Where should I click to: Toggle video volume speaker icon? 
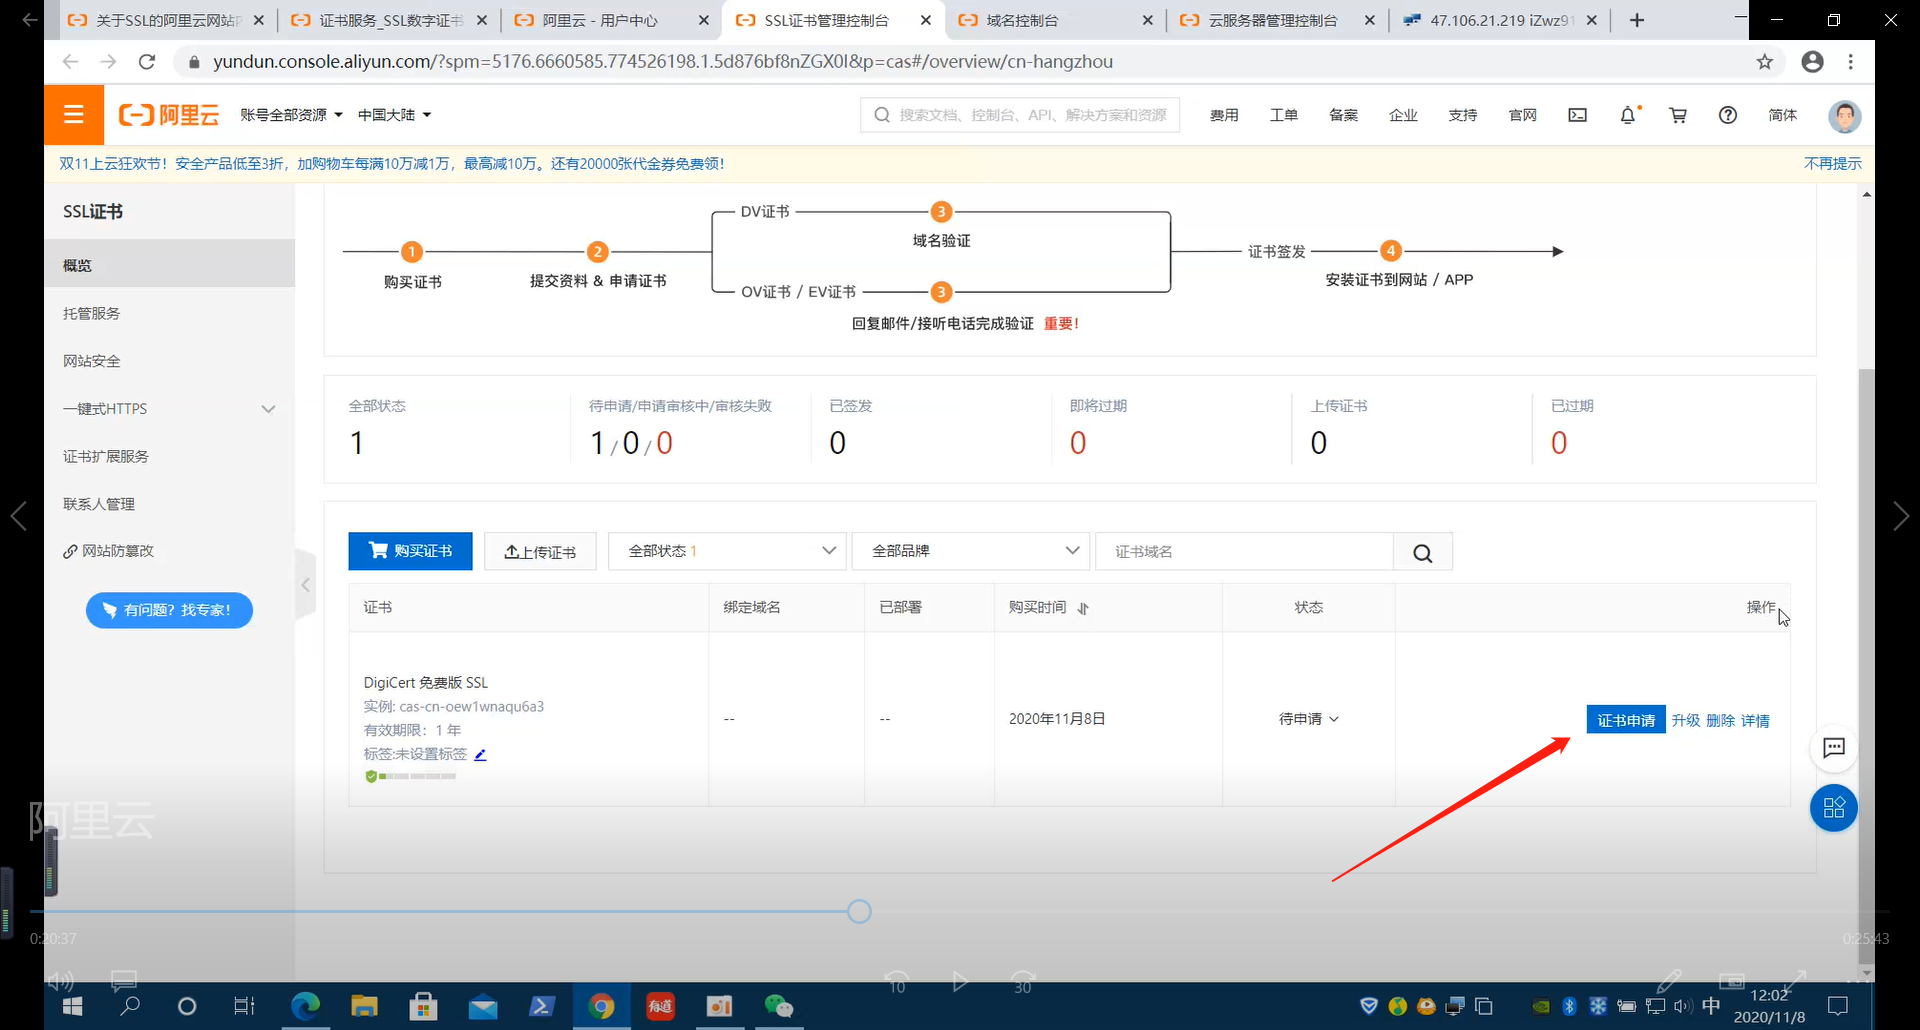(61, 982)
